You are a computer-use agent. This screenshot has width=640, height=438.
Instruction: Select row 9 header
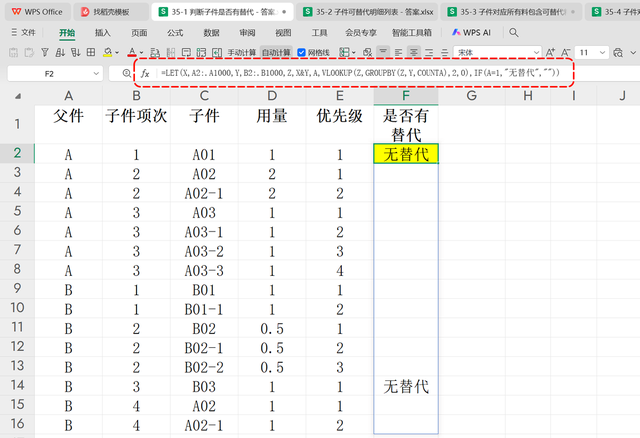click(17, 289)
